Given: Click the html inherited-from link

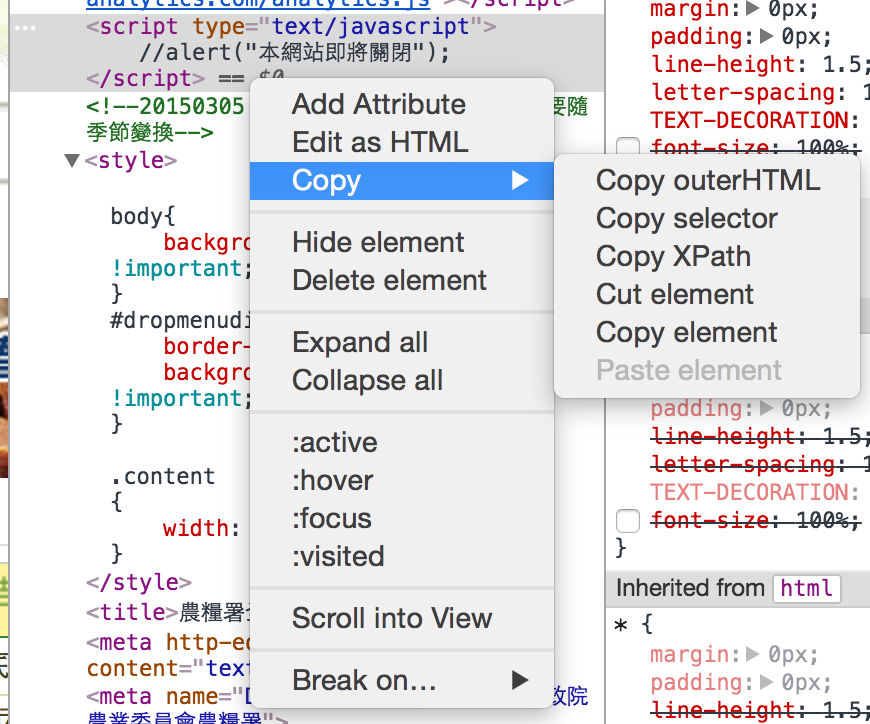Looking at the screenshot, I should [807, 588].
